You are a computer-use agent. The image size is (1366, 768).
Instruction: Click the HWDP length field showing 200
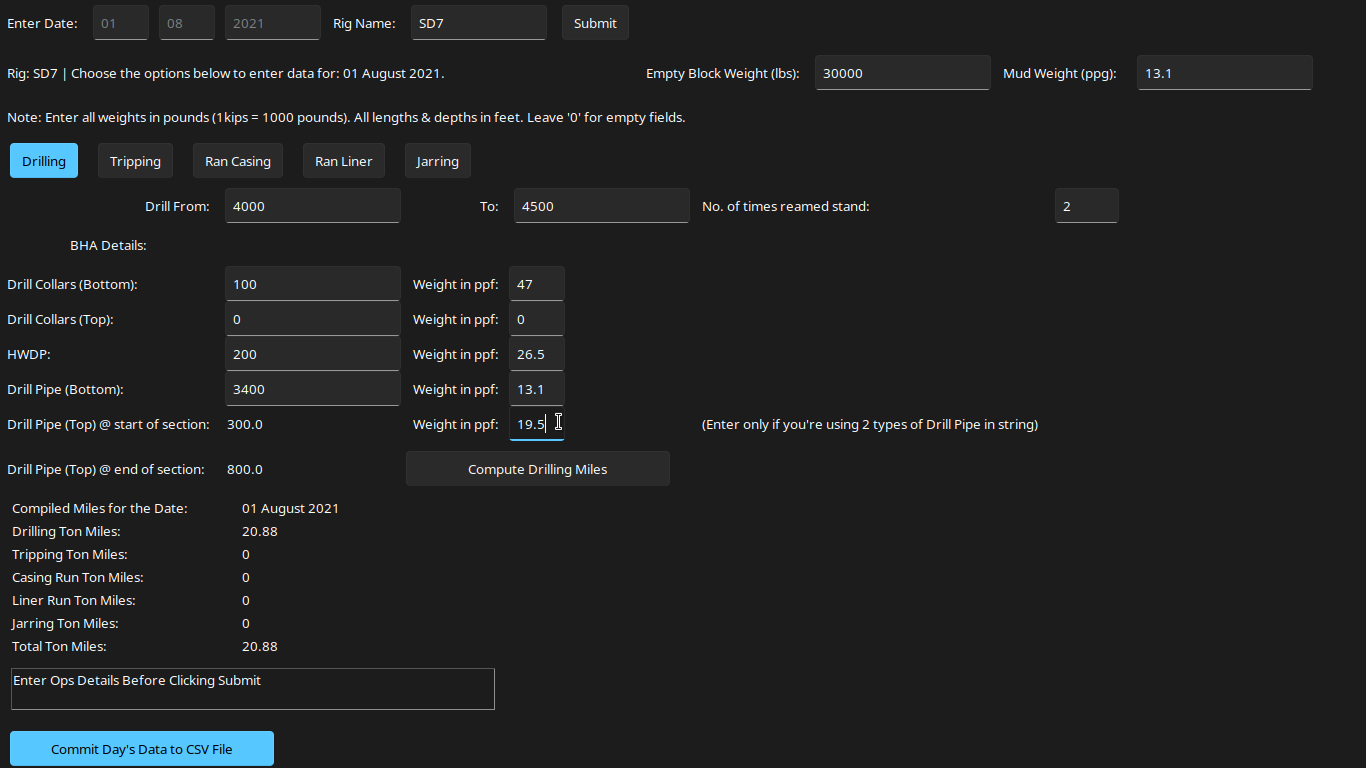[x=312, y=353]
